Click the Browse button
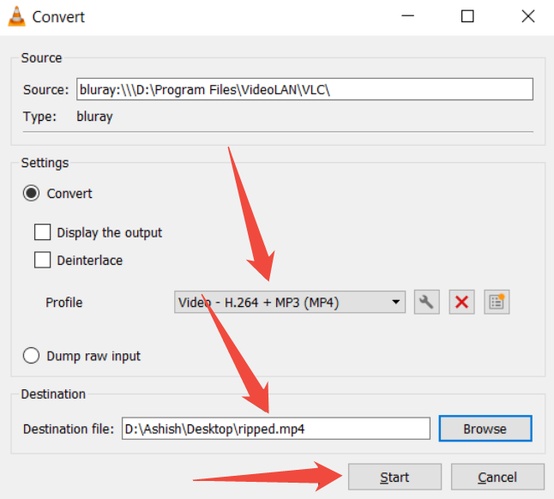Image resolution: width=554 pixels, height=499 pixels. click(x=485, y=429)
